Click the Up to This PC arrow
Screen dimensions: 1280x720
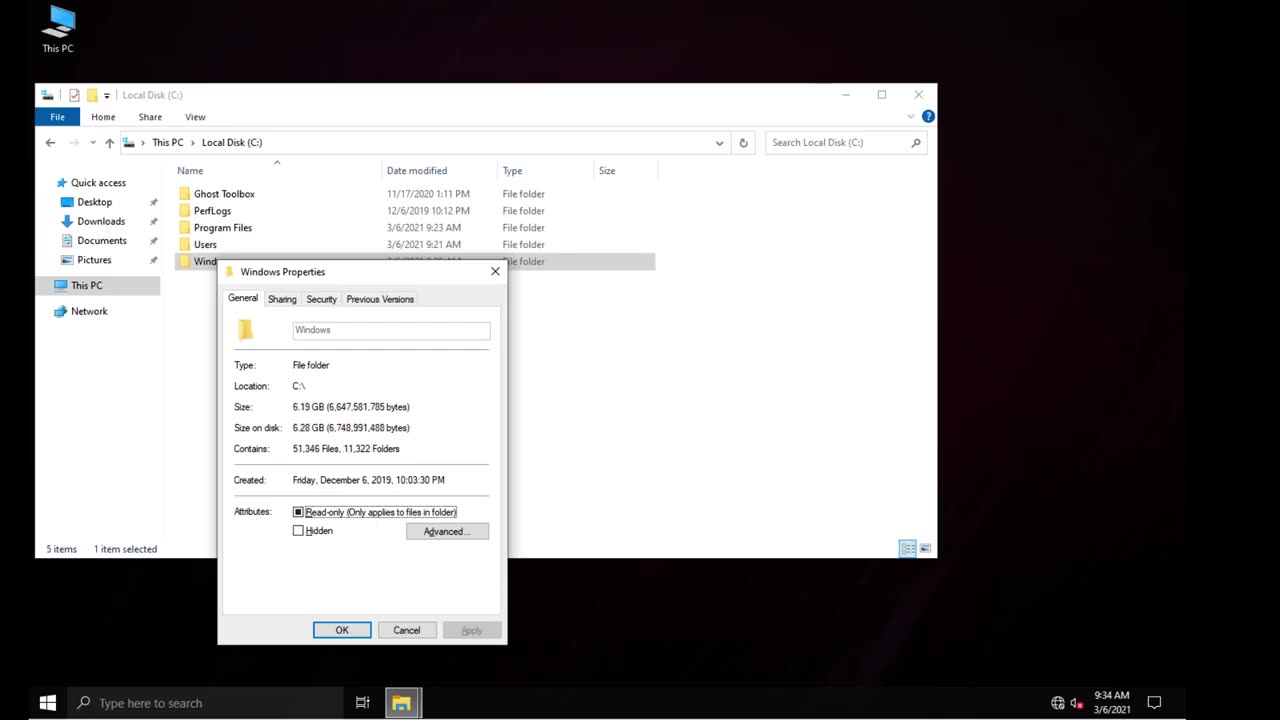[109, 143]
